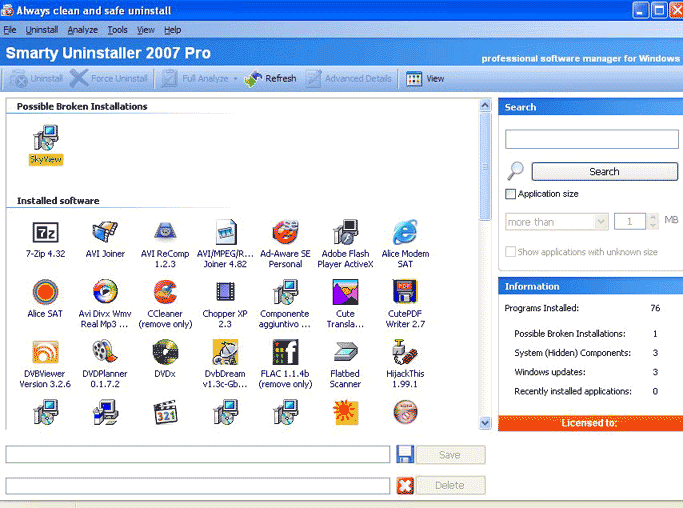Click the CutePDF Writer 2.7 icon
The height and width of the screenshot is (508, 683).
click(404, 291)
